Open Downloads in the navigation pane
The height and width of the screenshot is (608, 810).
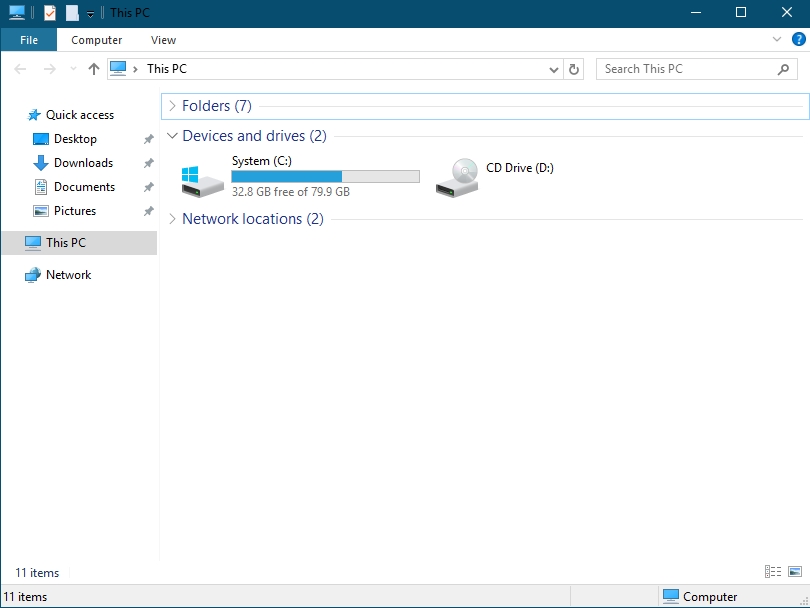point(84,163)
